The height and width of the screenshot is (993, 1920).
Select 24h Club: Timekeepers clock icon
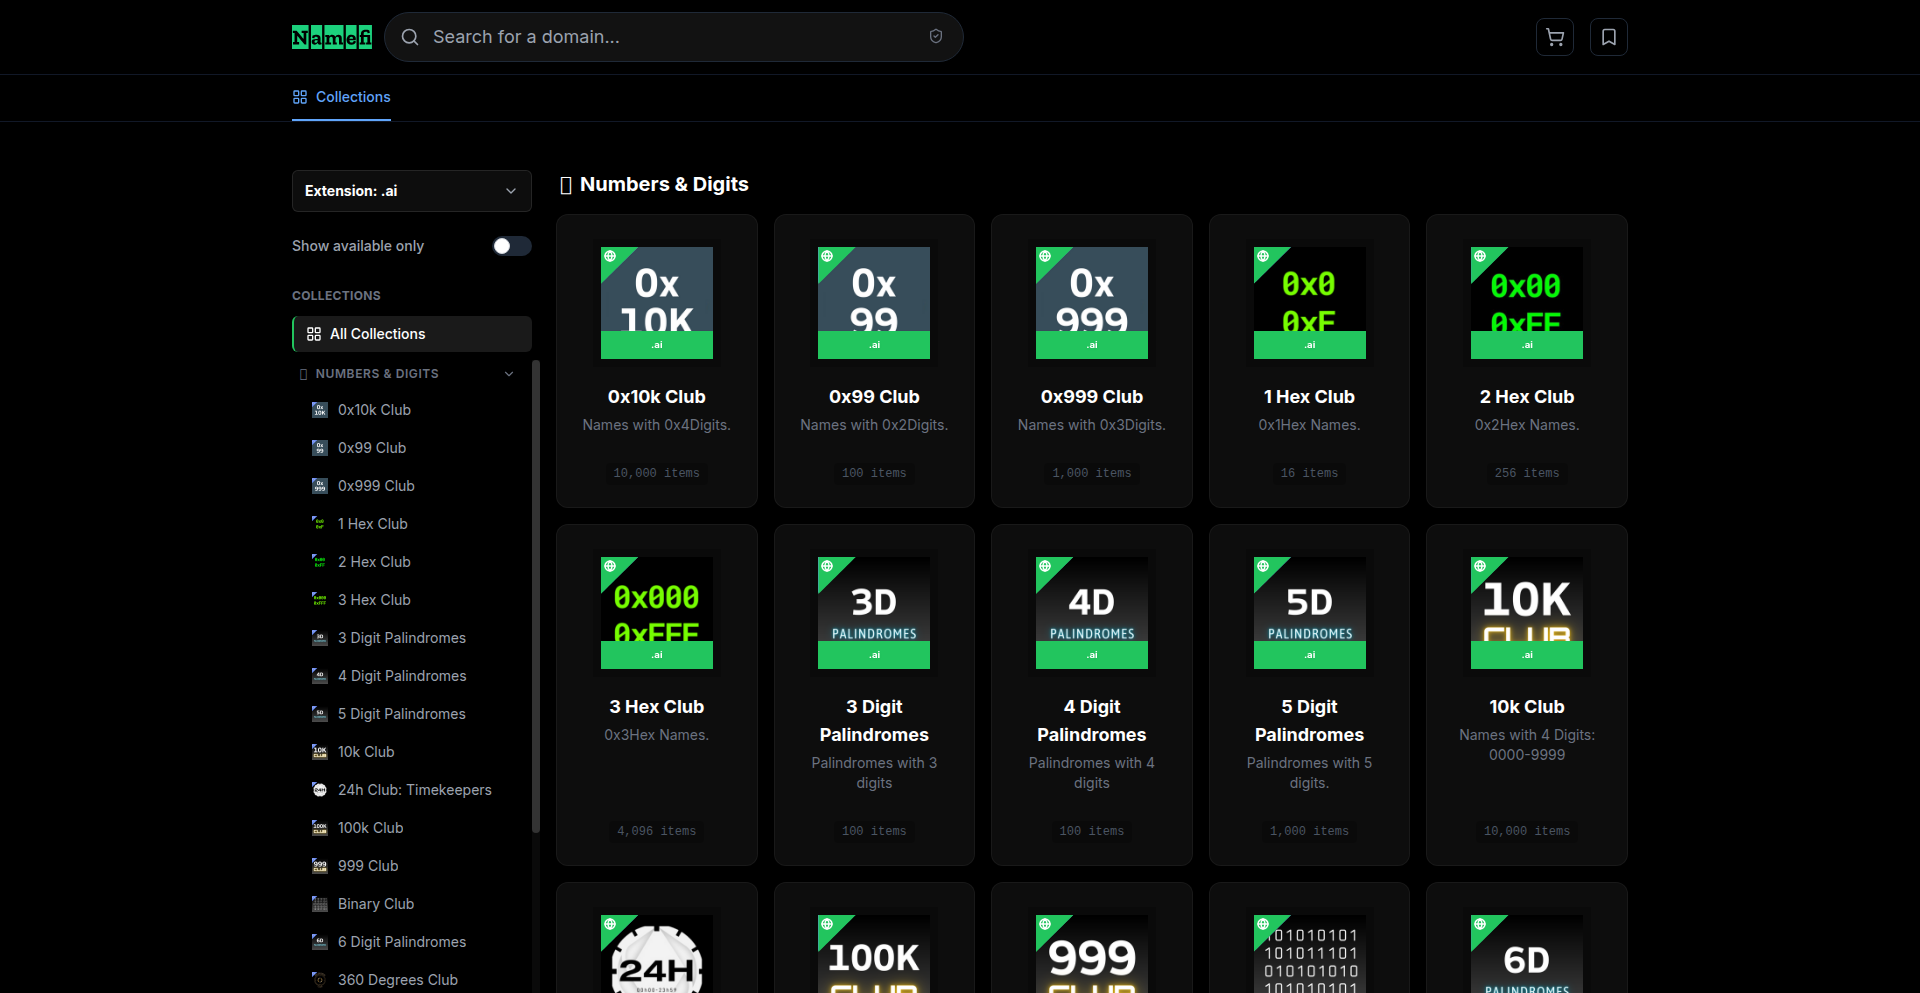point(320,790)
